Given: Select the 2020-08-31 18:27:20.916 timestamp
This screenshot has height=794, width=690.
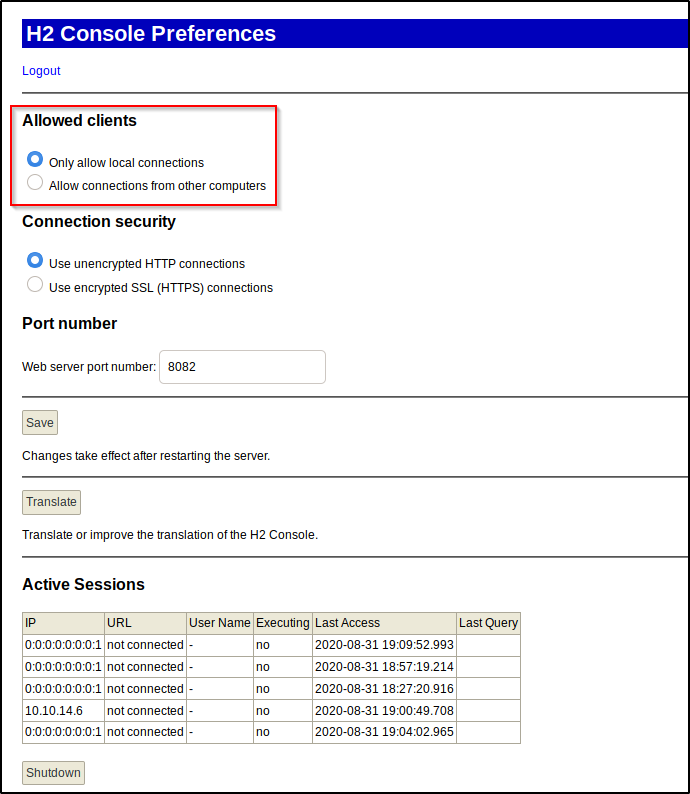Looking at the screenshot, I should coord(384,689).
